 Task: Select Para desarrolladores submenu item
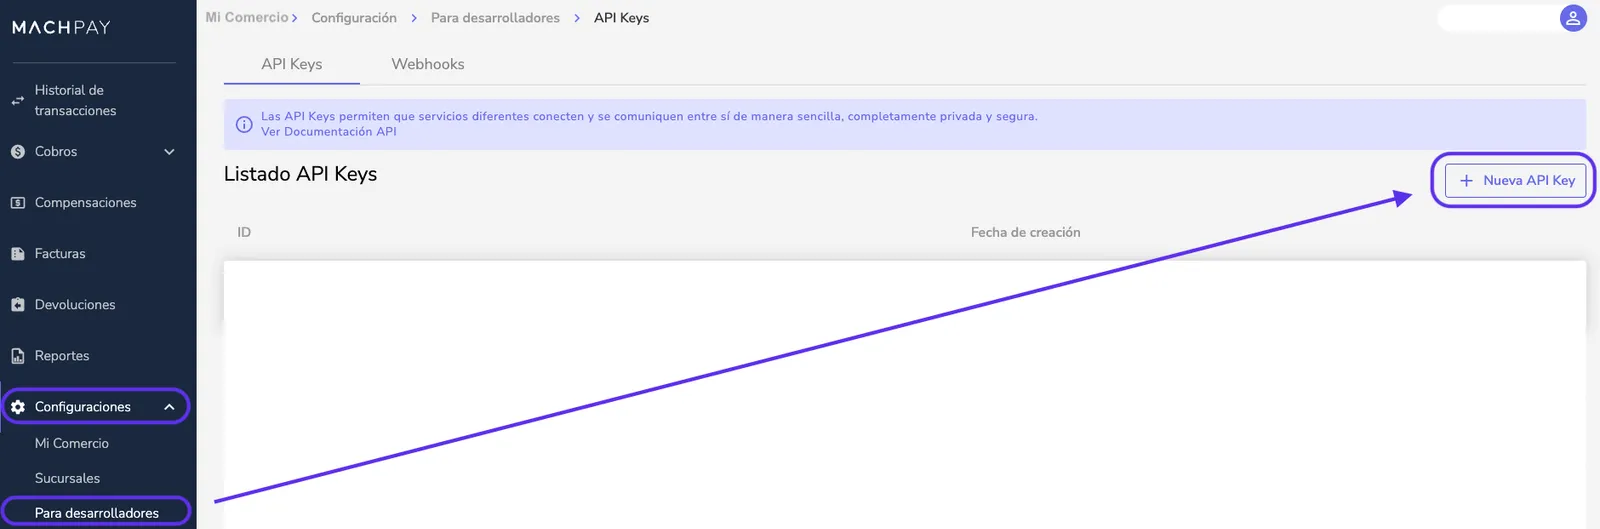click(x=97, y=513)
